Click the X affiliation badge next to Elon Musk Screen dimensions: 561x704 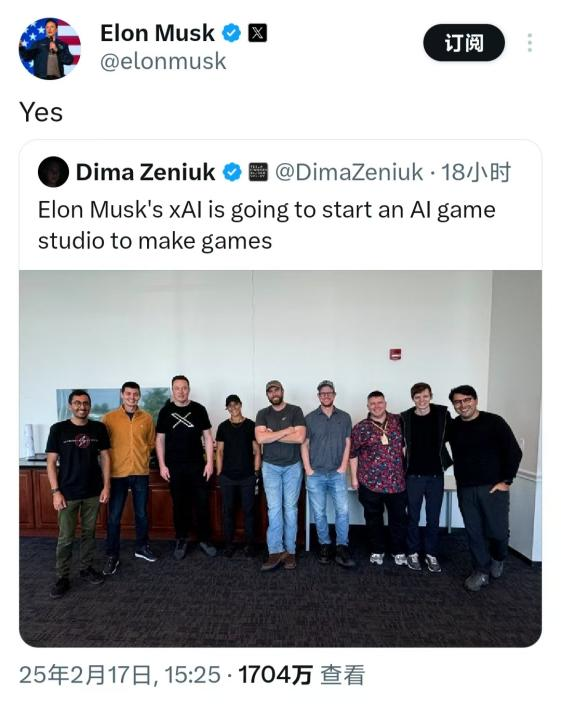[258, 33]
